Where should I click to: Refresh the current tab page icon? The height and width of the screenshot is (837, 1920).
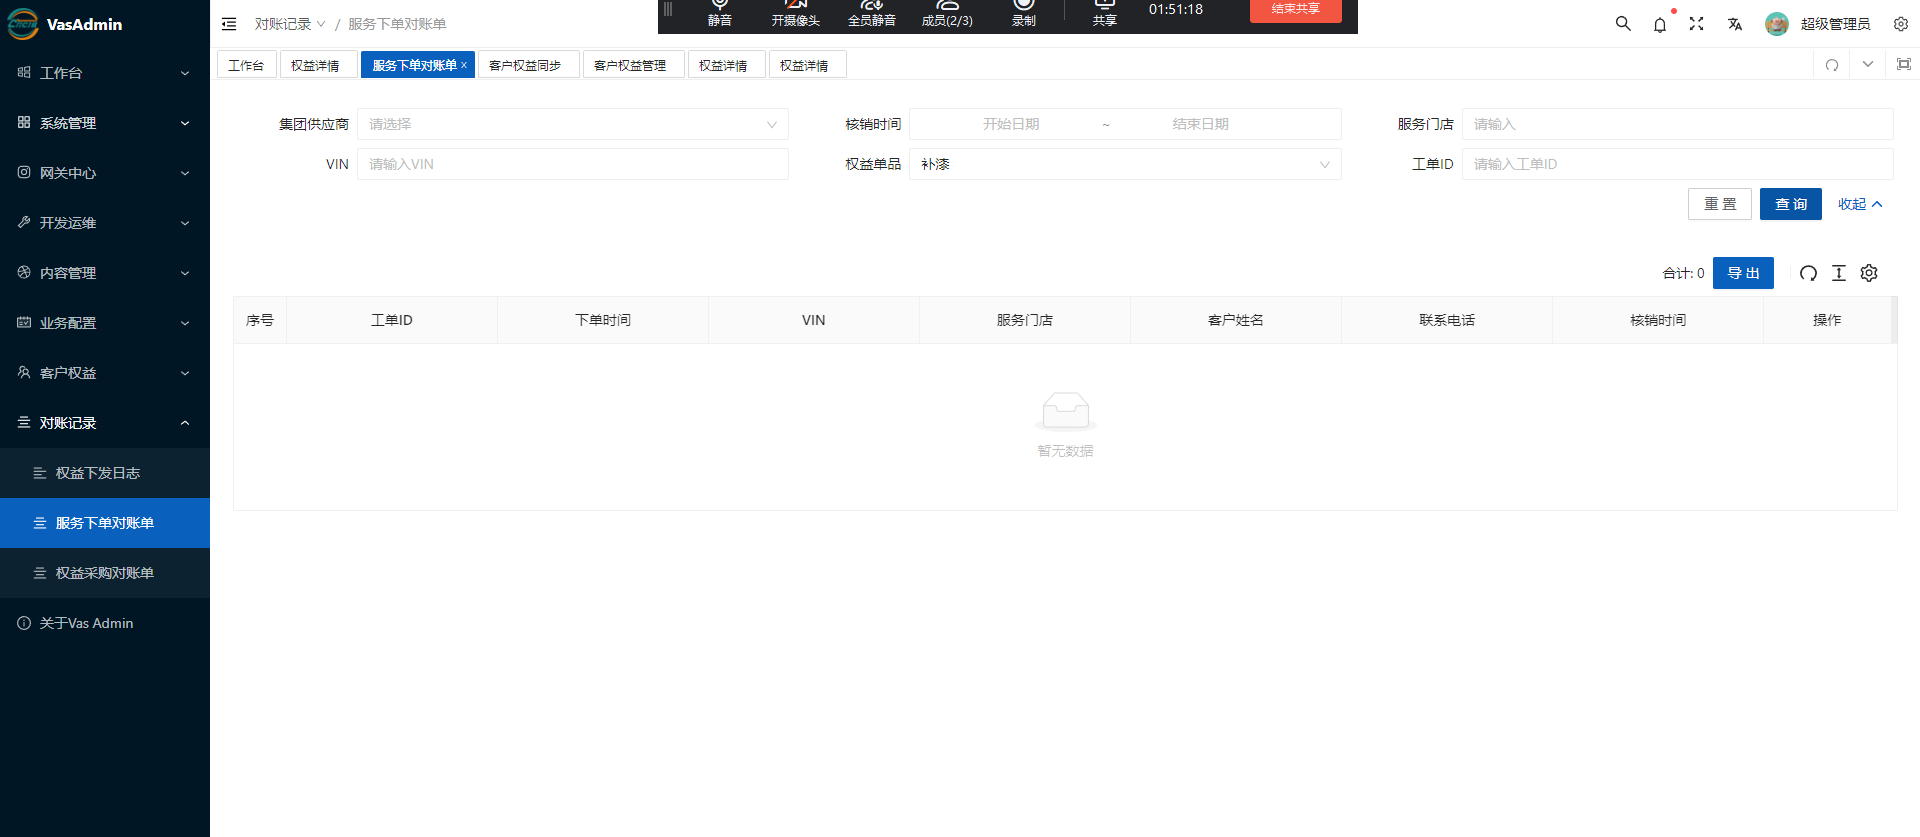pyautogui.click(x=1832, y=65)
